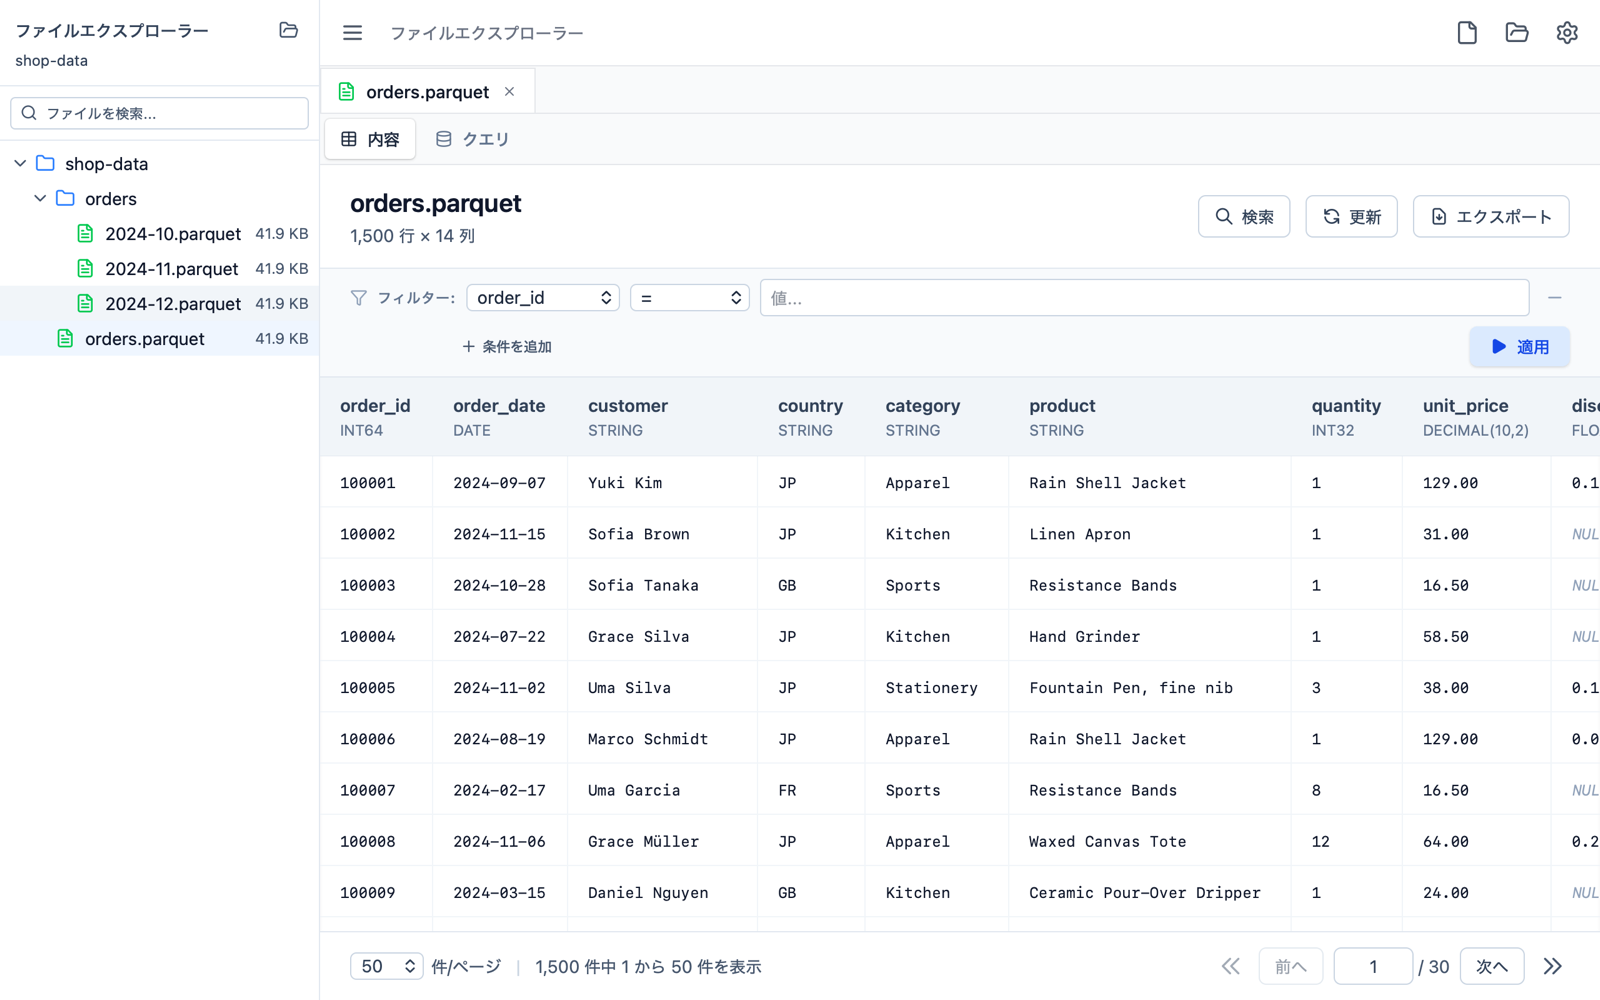Click the 検索 button

click(x=1244, y=217)
